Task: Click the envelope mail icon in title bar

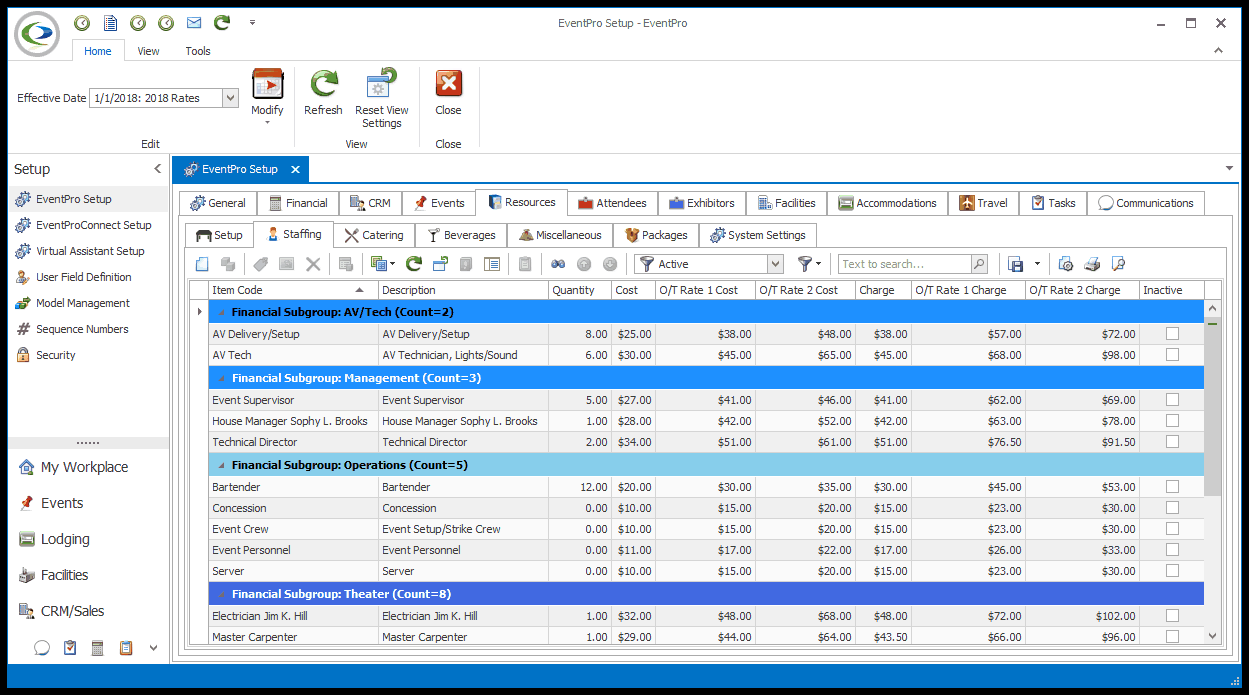Action: pos(194,22)
